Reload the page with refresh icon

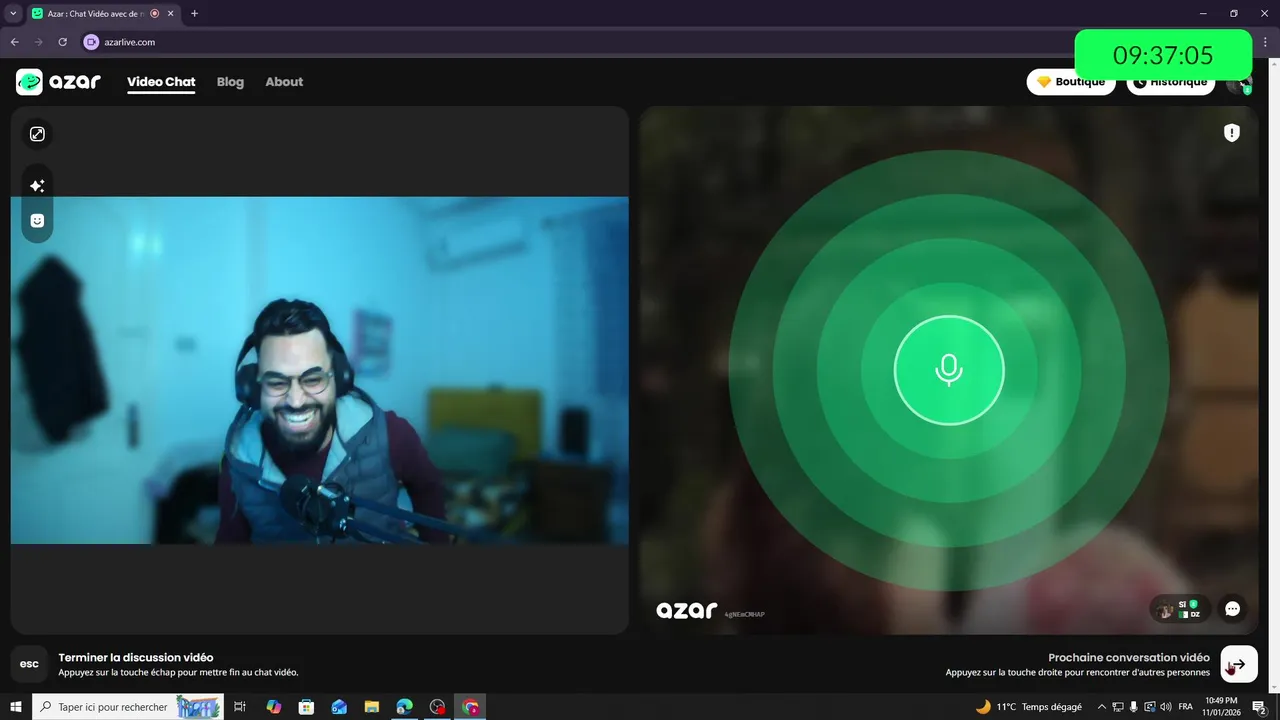(63, 42)
